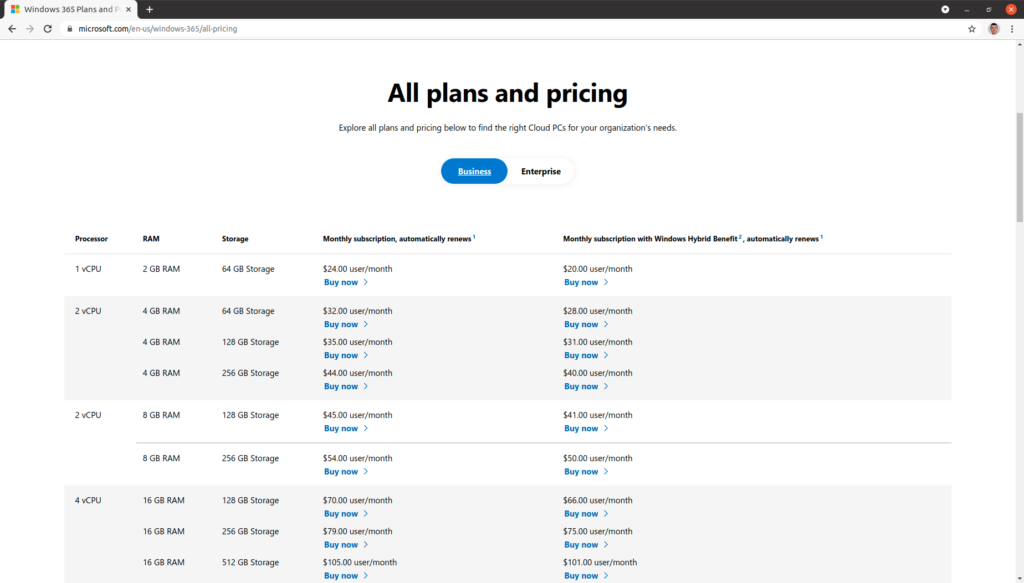
Task: Switch to Enterprise plans
Action: click(541, 171)
